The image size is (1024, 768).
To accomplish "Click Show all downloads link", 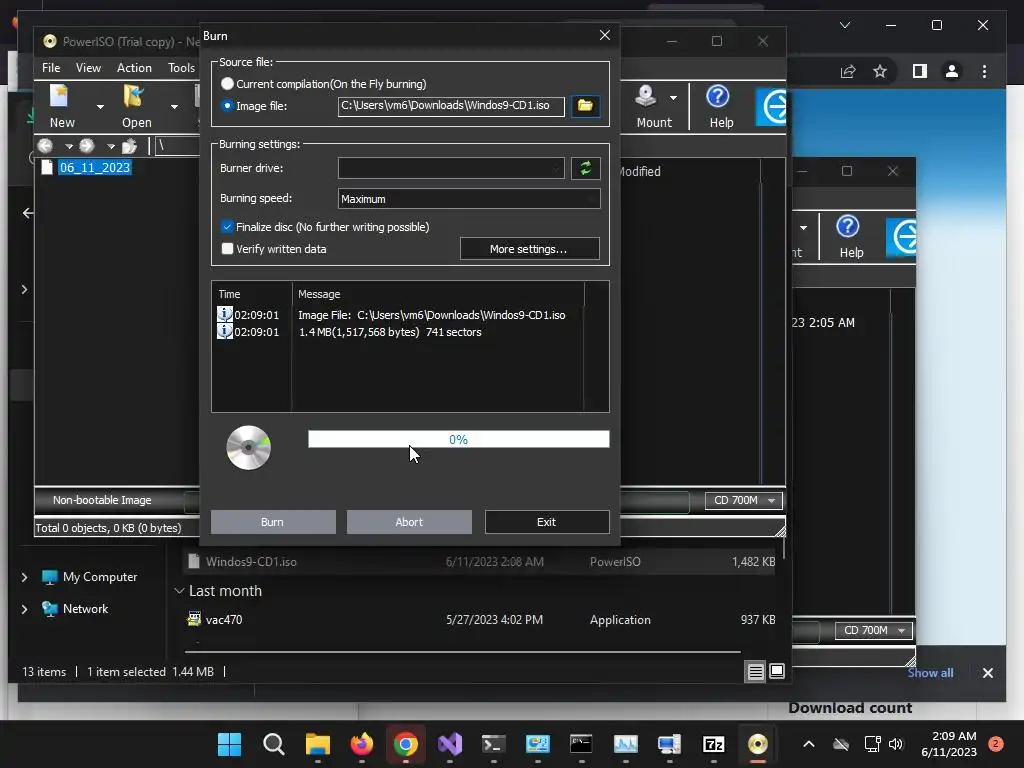I will coord(930,673).
